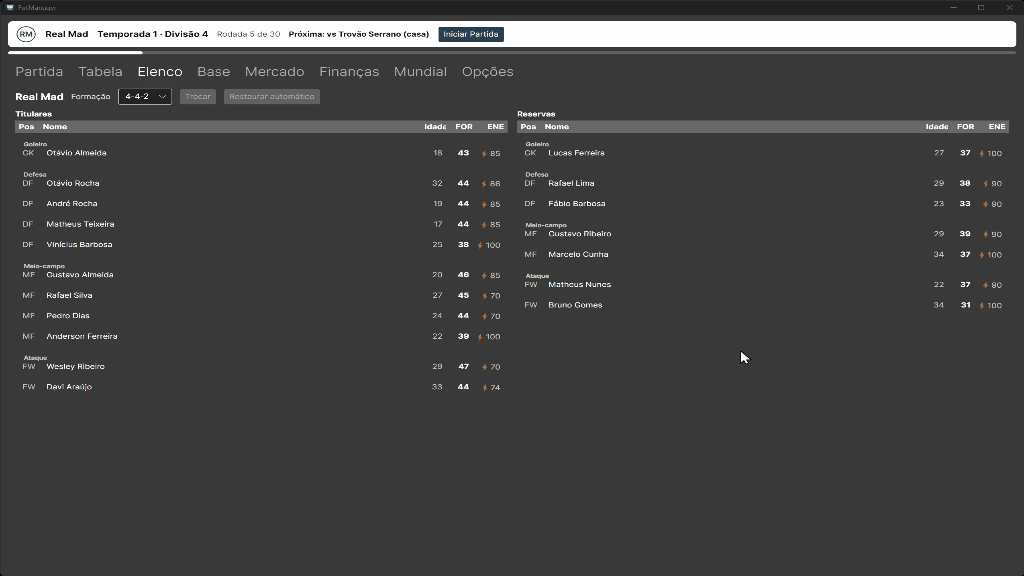The width and height of the screenshot is (1024, 576).
Task: Select reserve defender Fábio Barbosa
Action: (763, 204)
